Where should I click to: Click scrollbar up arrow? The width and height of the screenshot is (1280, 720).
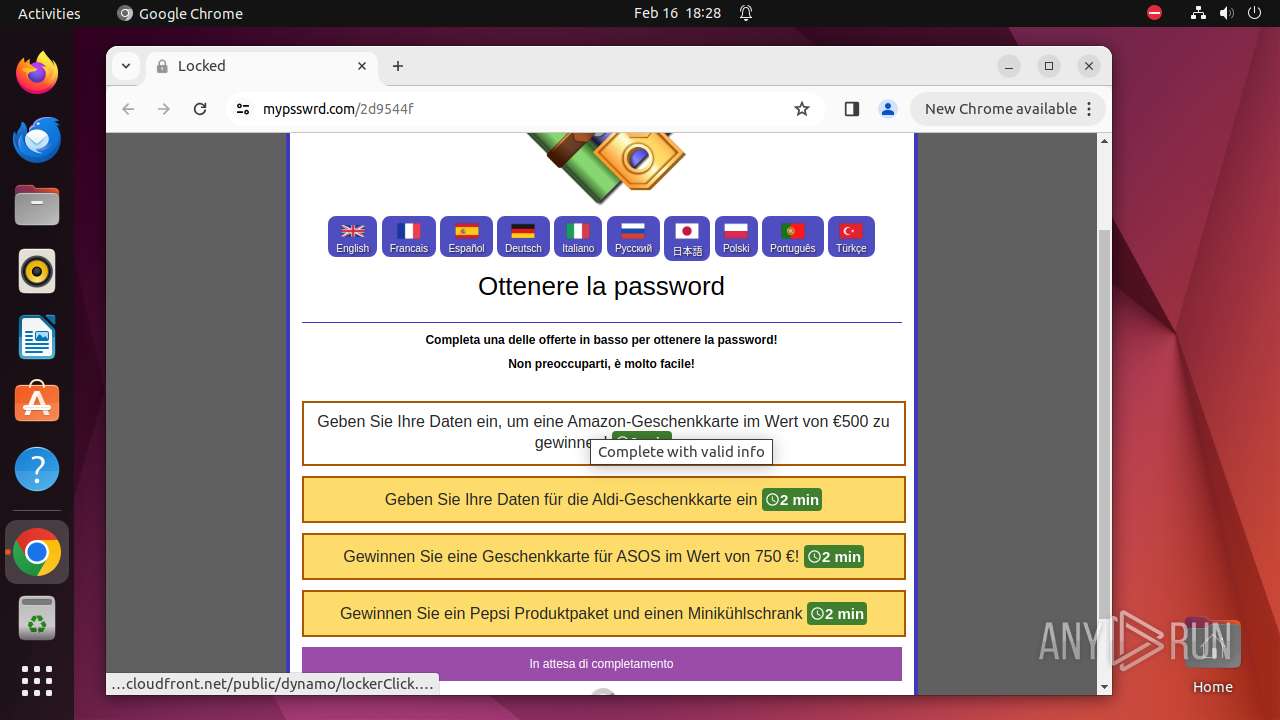[x=1104, y=141]
